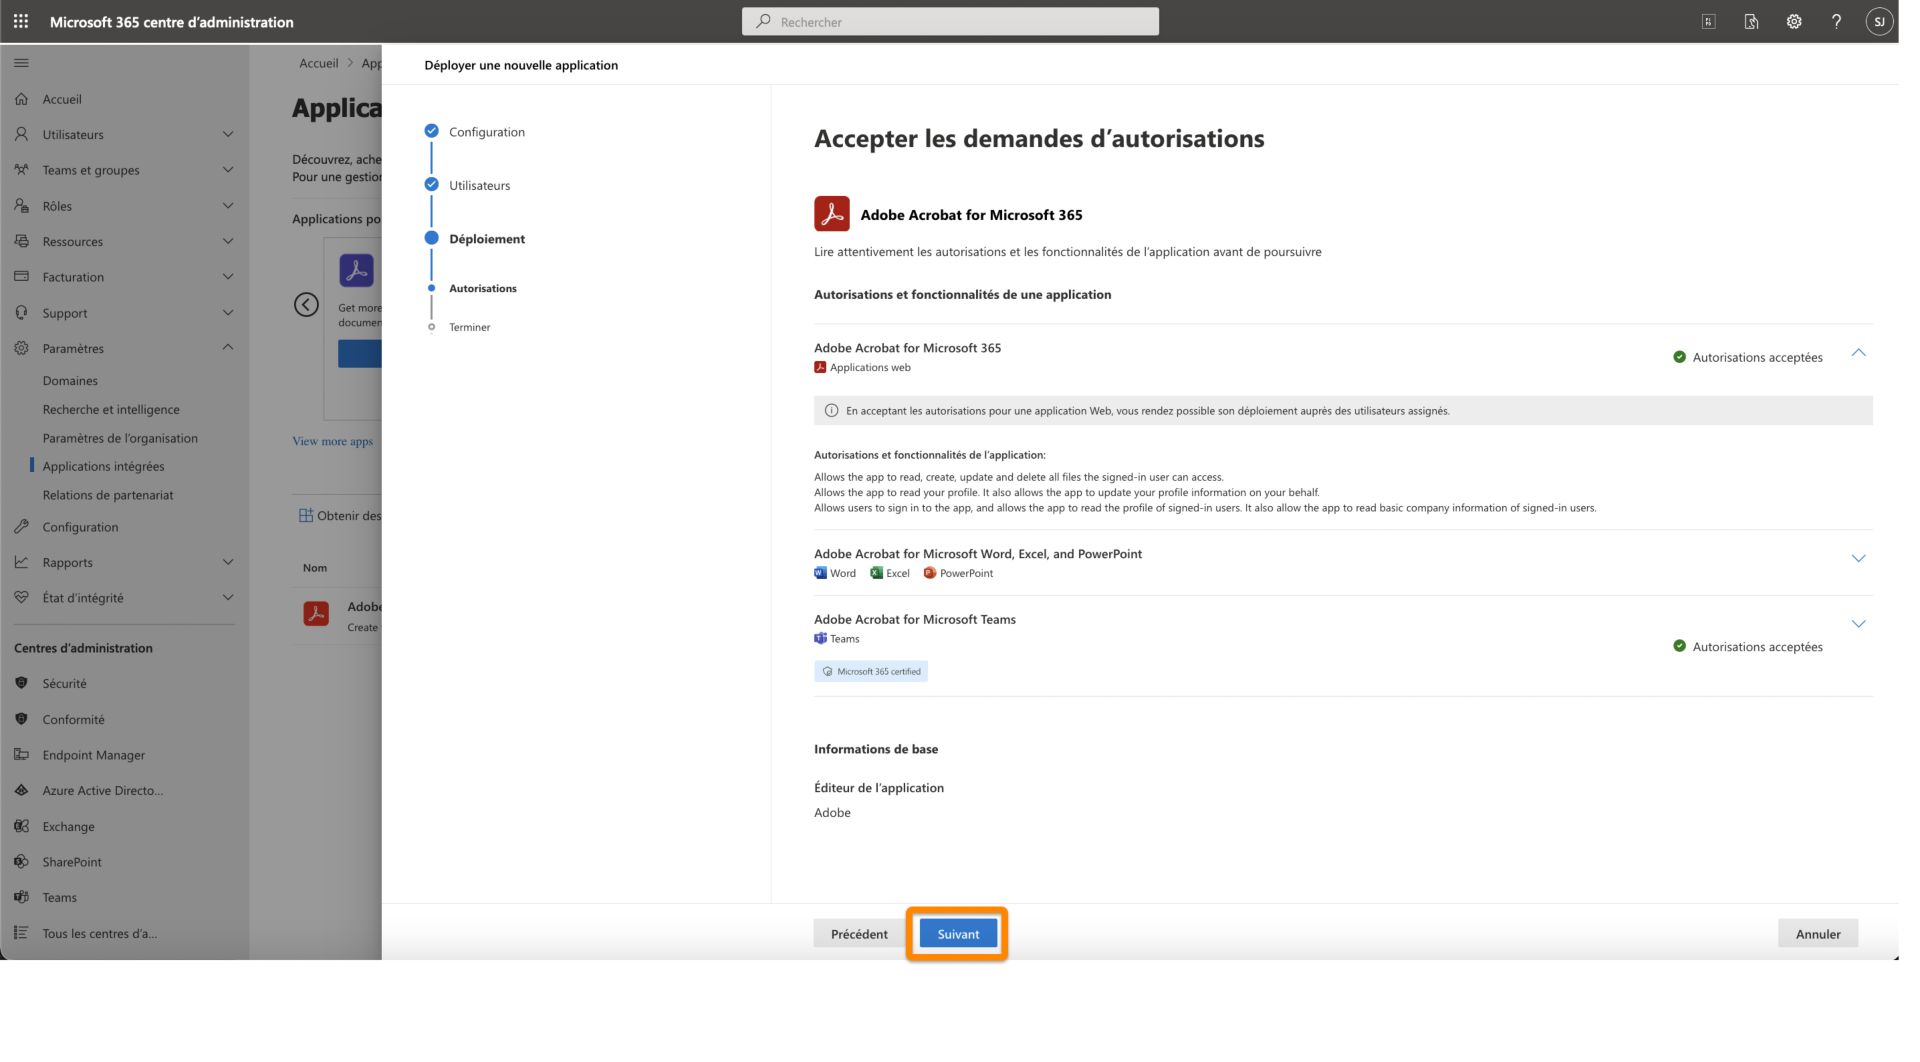Expand Adobe Acrobat for Microsoft Teams section
The width and height of the screenshot is (1920, 1062).
pos(1858,624)
